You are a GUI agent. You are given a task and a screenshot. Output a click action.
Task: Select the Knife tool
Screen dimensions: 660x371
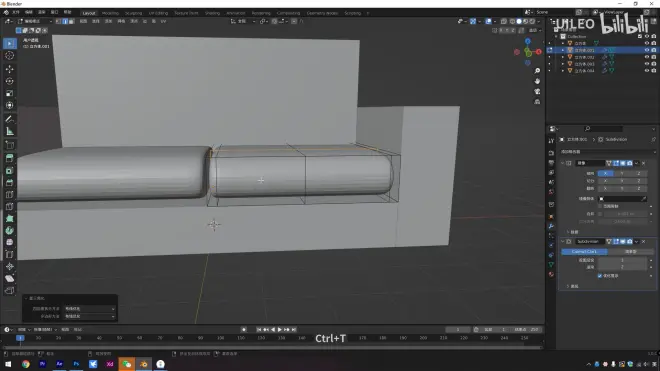tap(10, 207)
